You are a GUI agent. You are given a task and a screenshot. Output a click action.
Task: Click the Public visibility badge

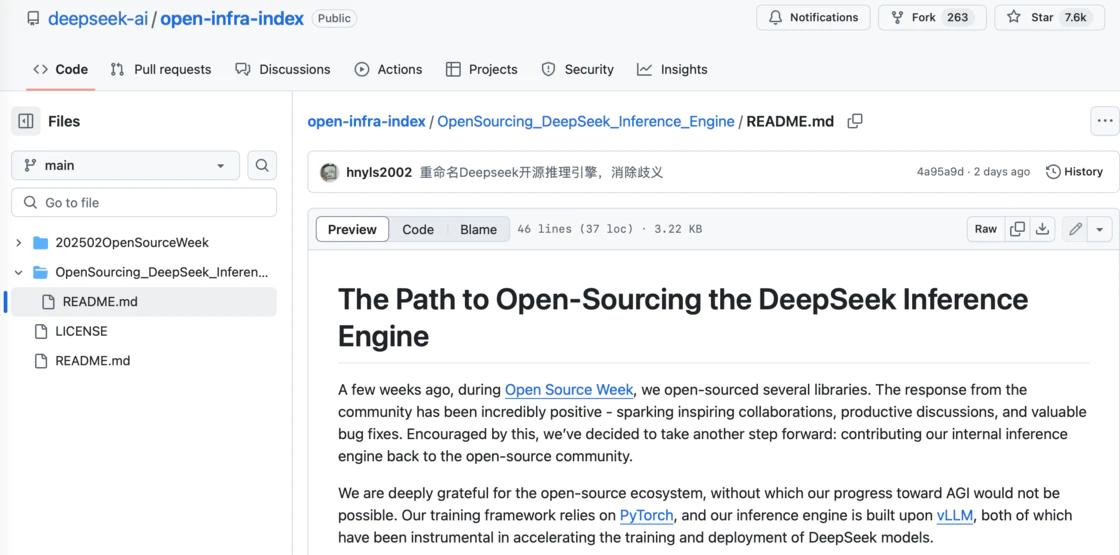334,19
